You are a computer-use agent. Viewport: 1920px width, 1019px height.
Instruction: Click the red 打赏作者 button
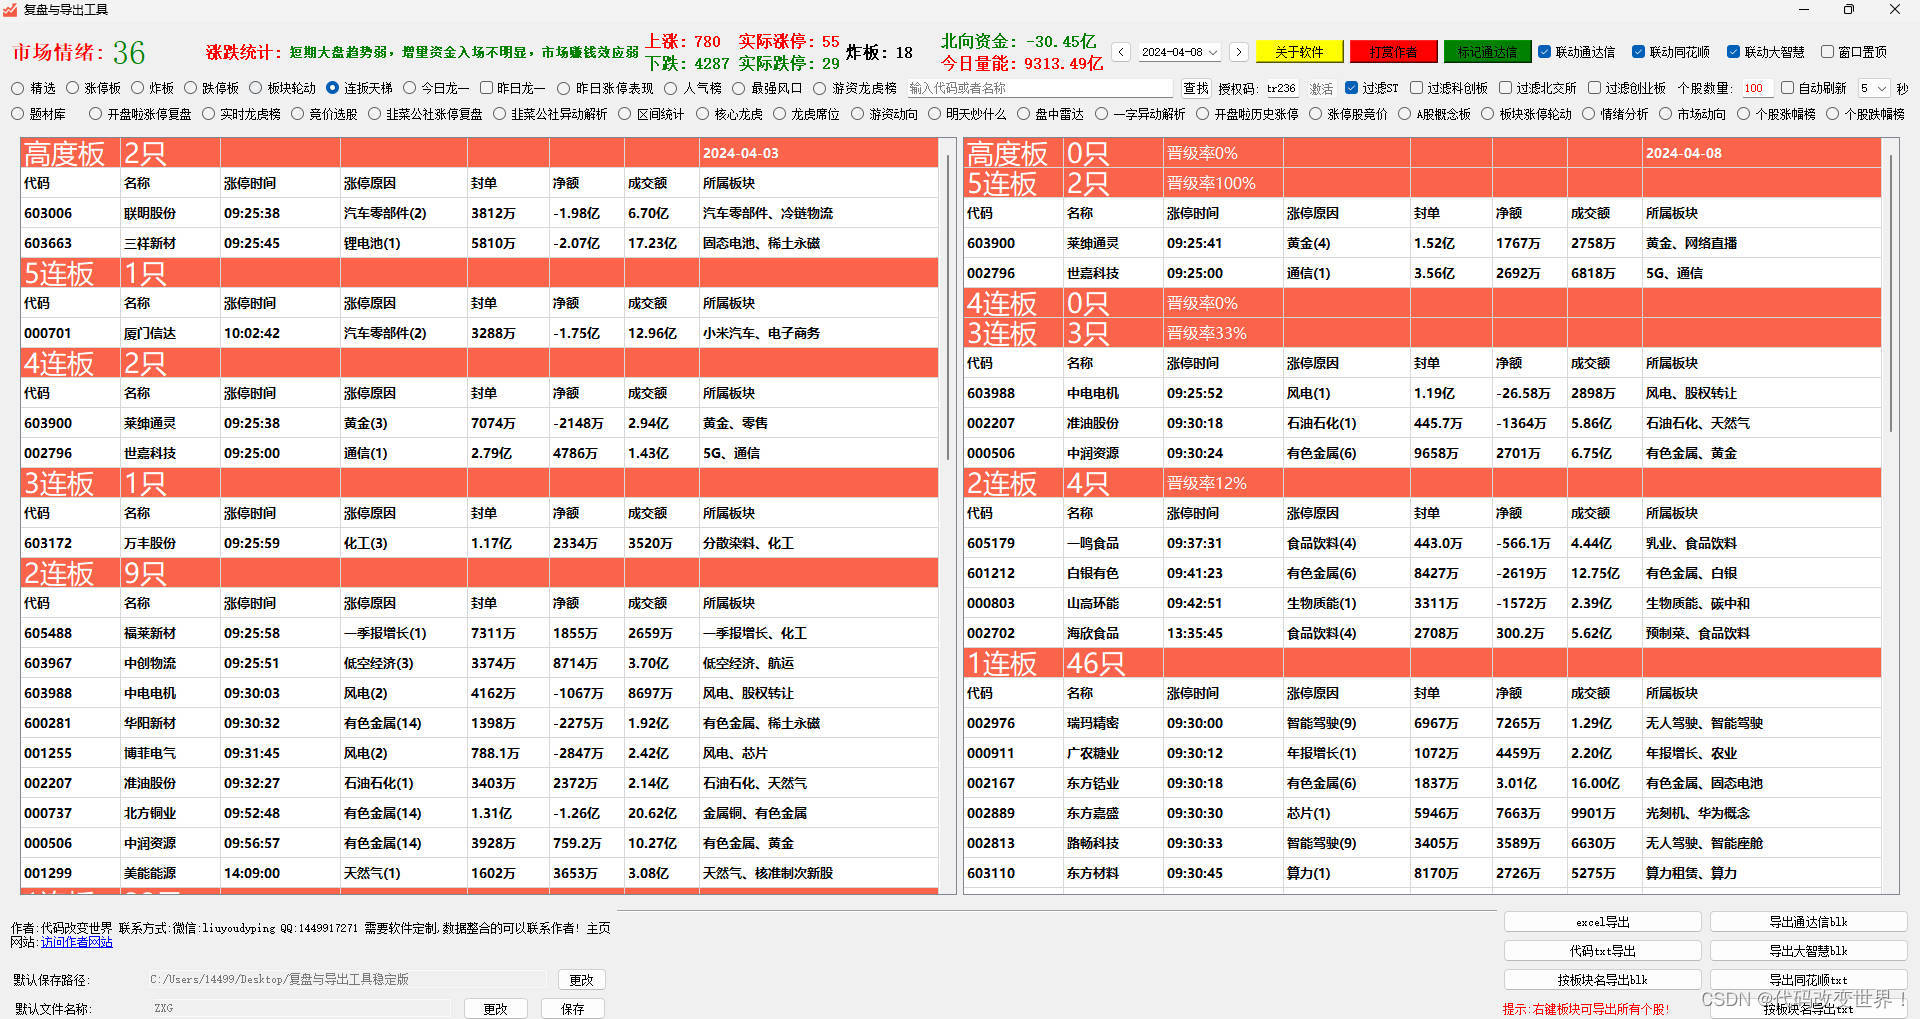[x=1393, y=52]
